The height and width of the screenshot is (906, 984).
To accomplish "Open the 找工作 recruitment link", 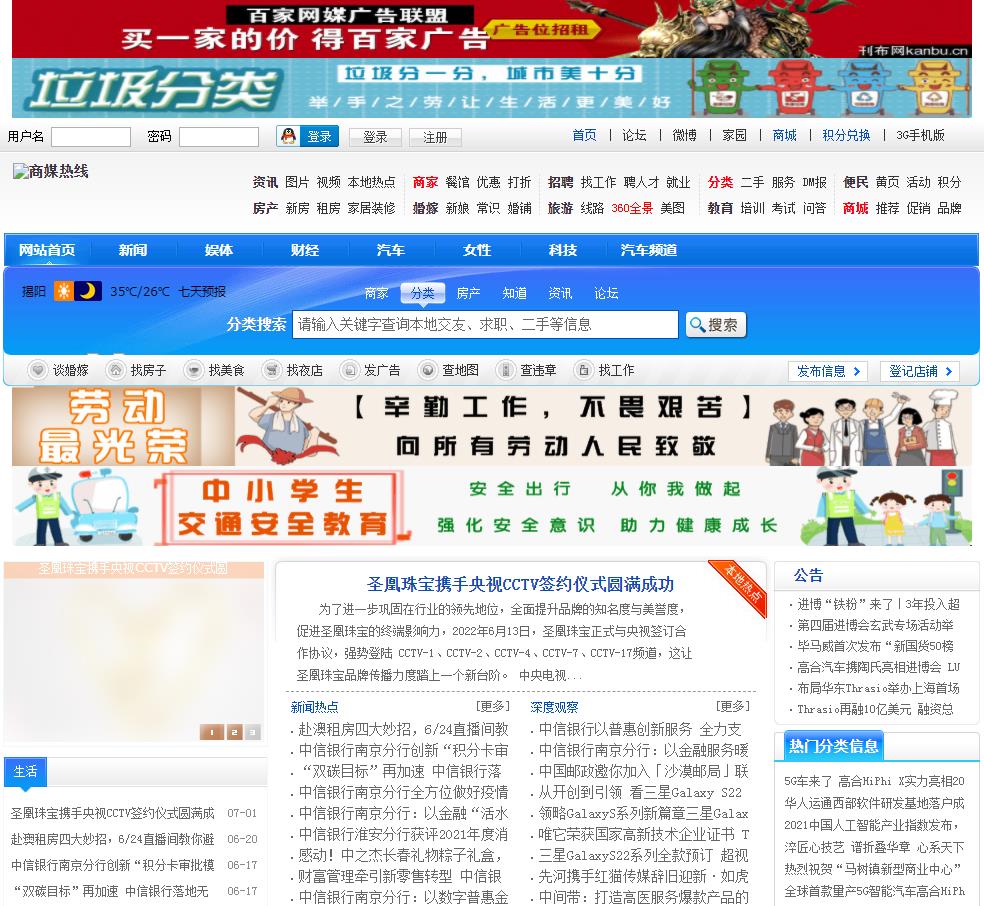I will pos(599,182).
